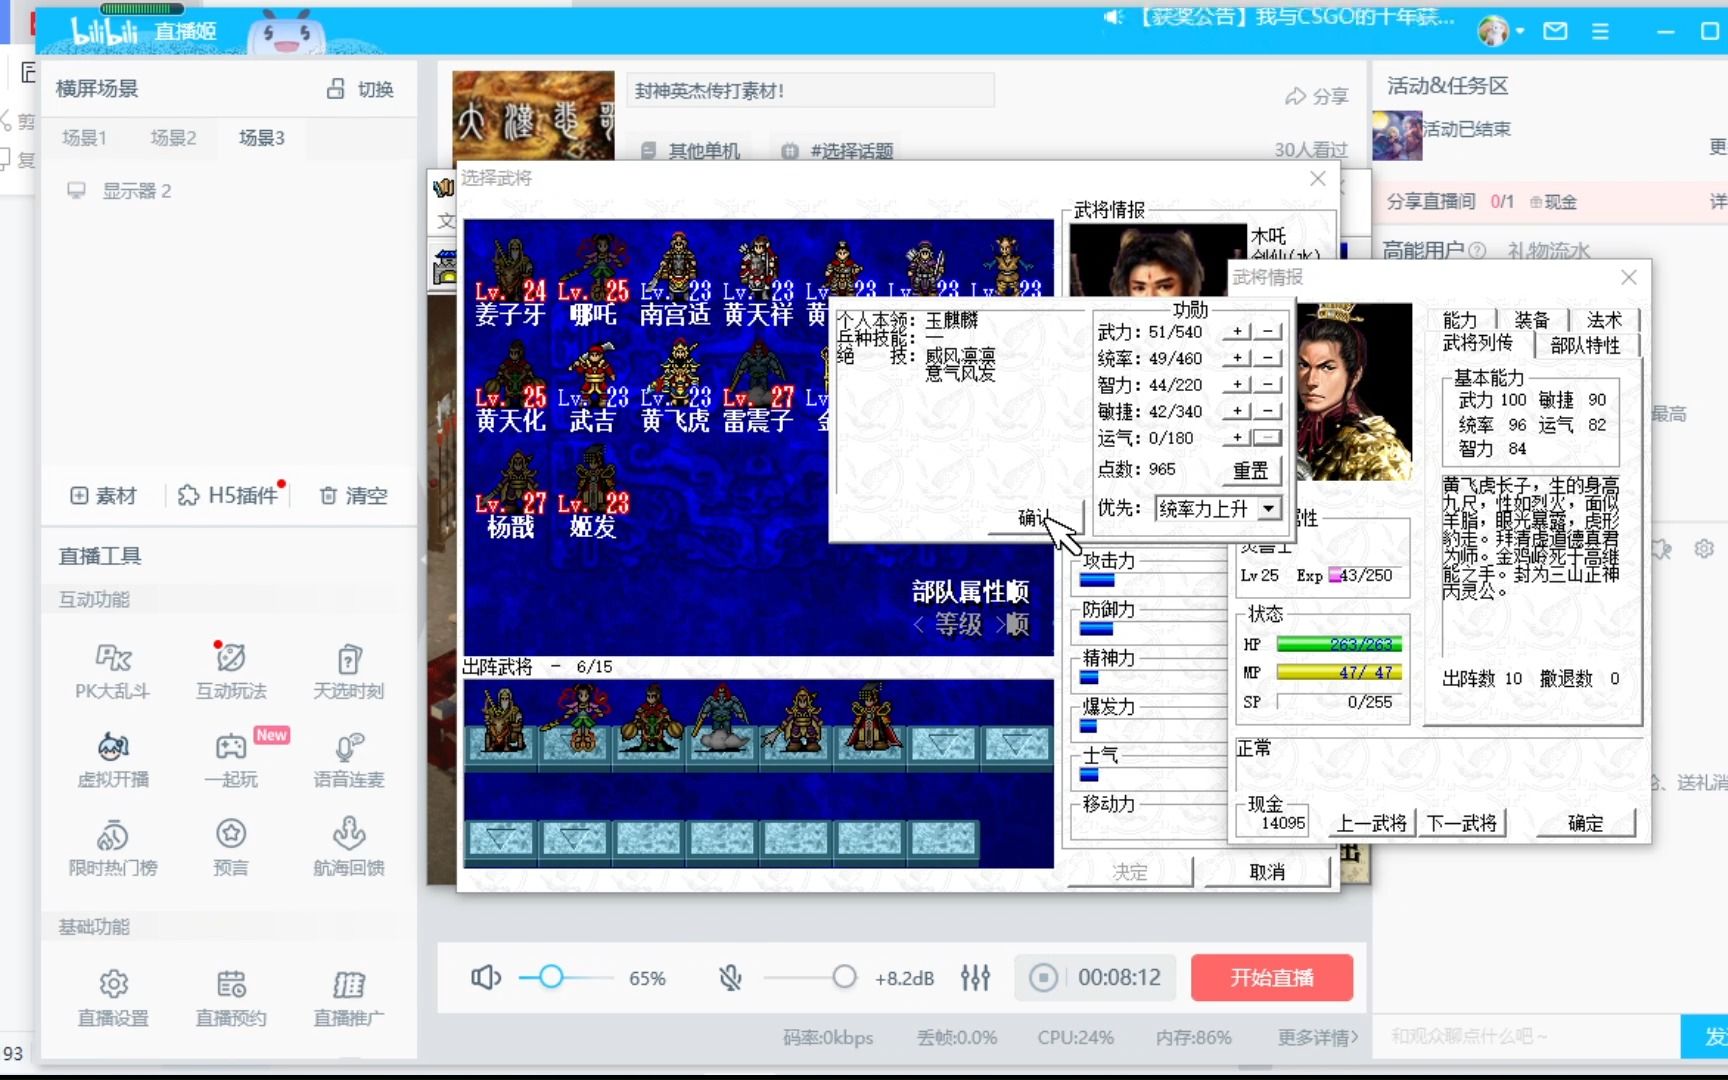
Task: Decrease 敏捷 with minus button
Action: click(1267, 411)
